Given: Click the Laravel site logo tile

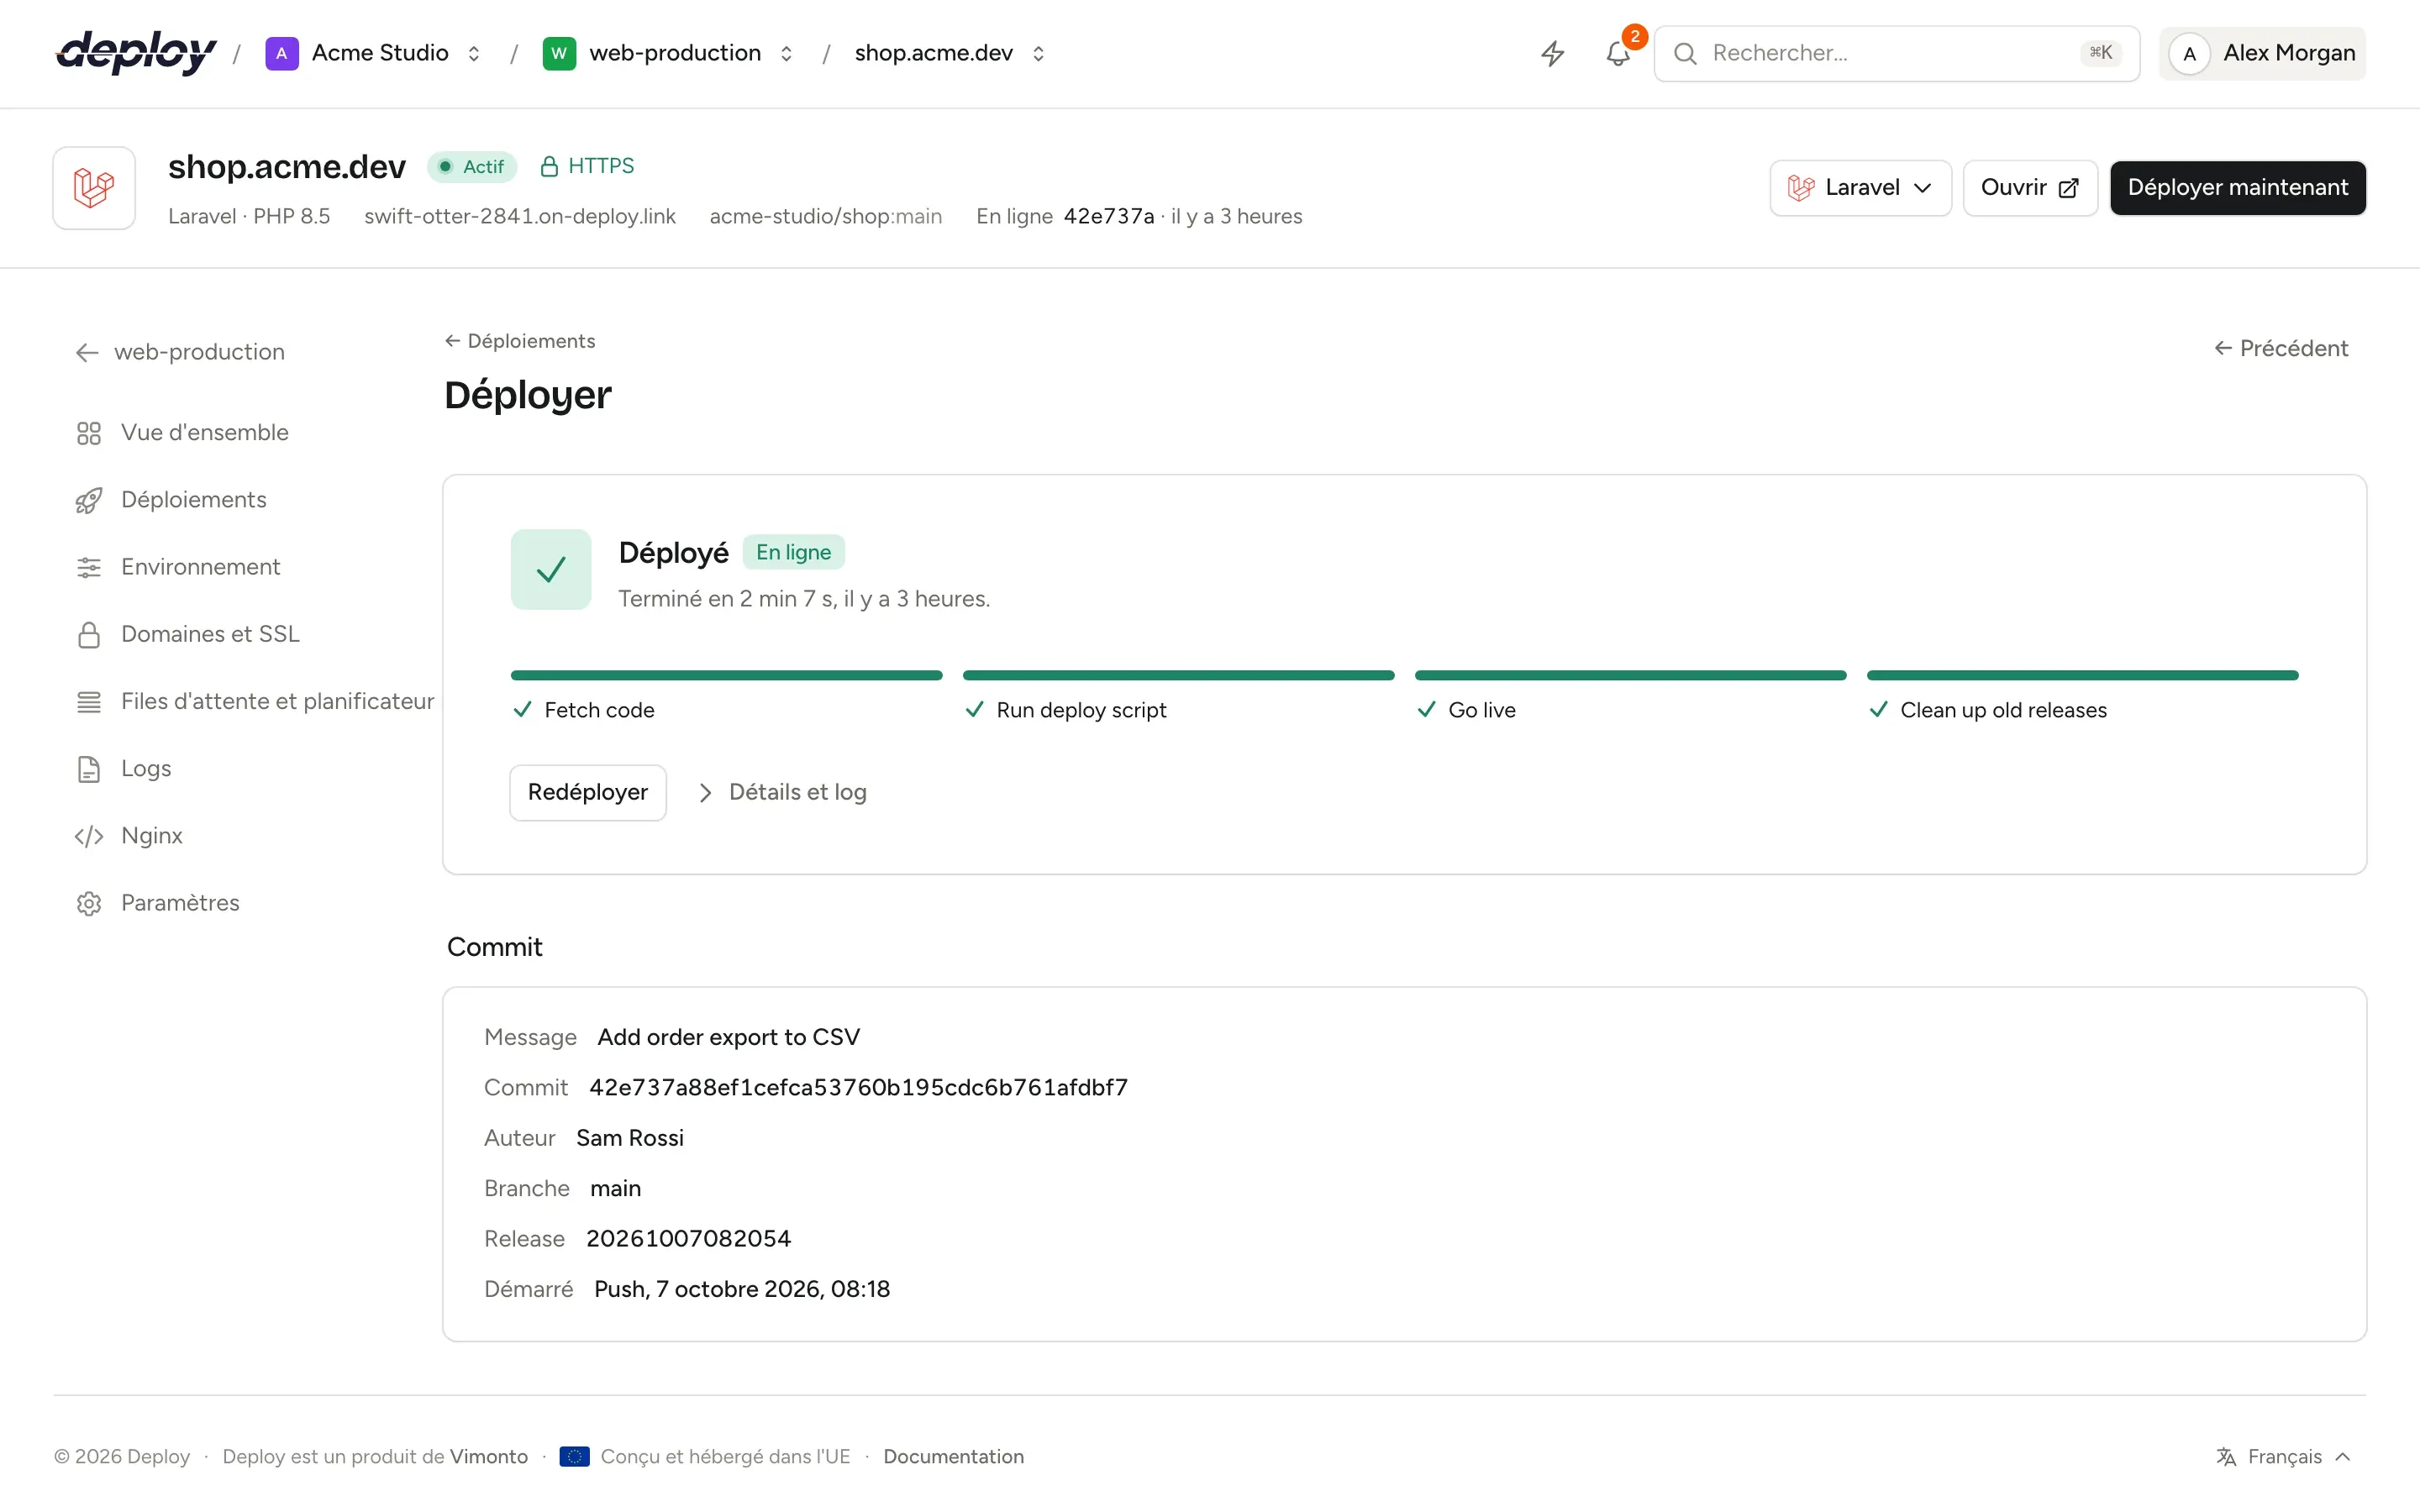Looking at the screenshot, I should [94, 188].
